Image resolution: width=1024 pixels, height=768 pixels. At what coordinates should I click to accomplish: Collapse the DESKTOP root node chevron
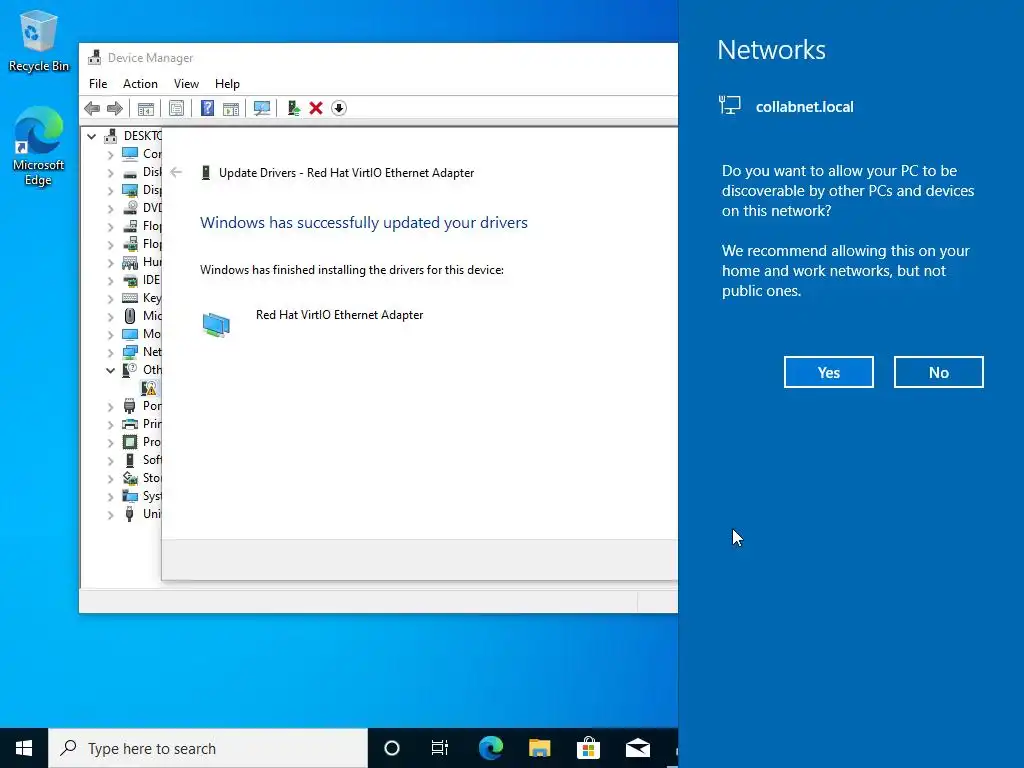(92, 136)
